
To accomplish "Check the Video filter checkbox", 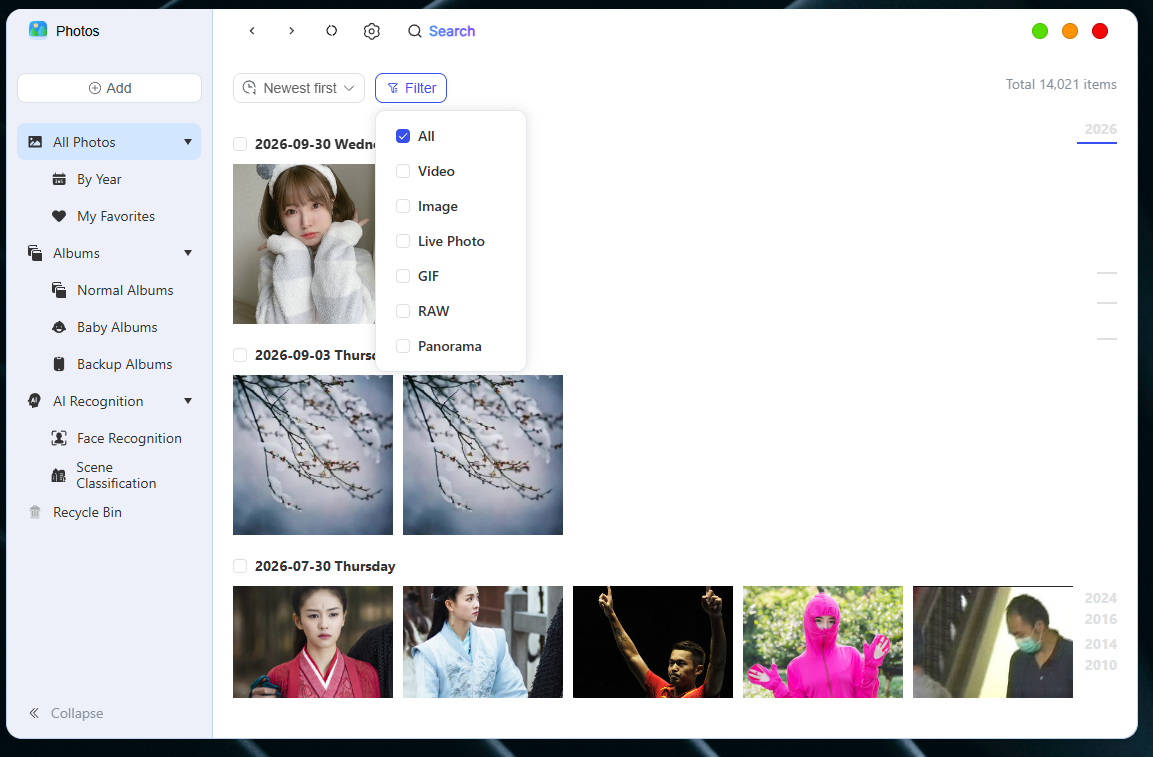I will (403, 171).
